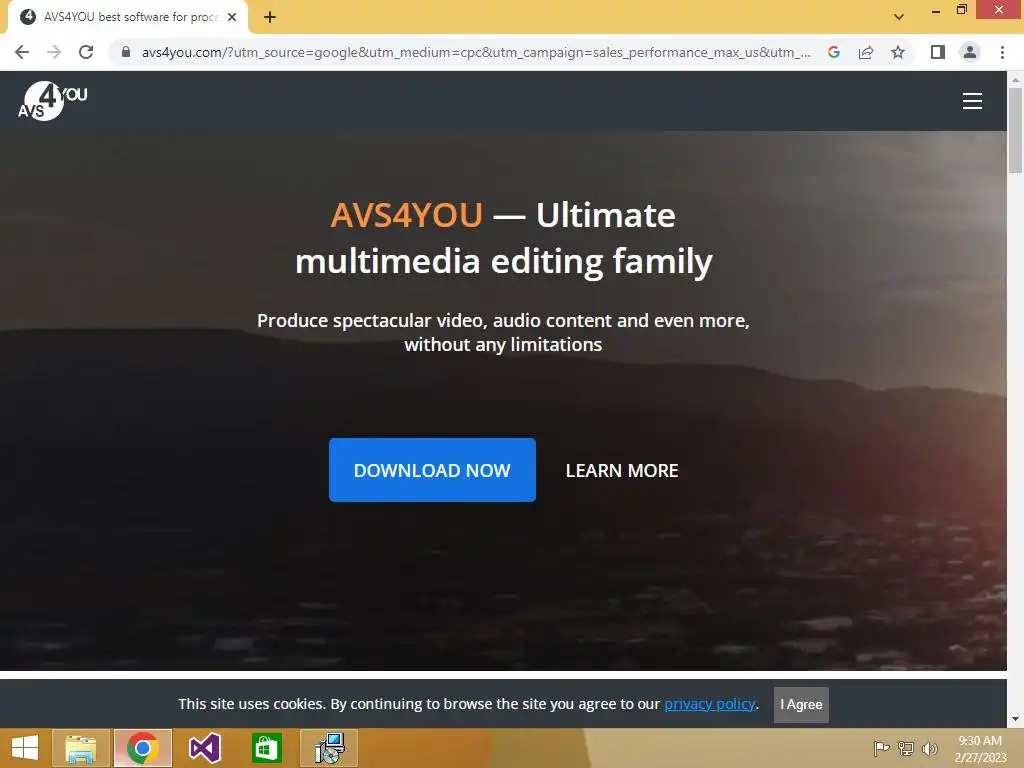Click the installer setup taskbar icon
Viewport: 1024px width, 768px height.
(329, 748)
